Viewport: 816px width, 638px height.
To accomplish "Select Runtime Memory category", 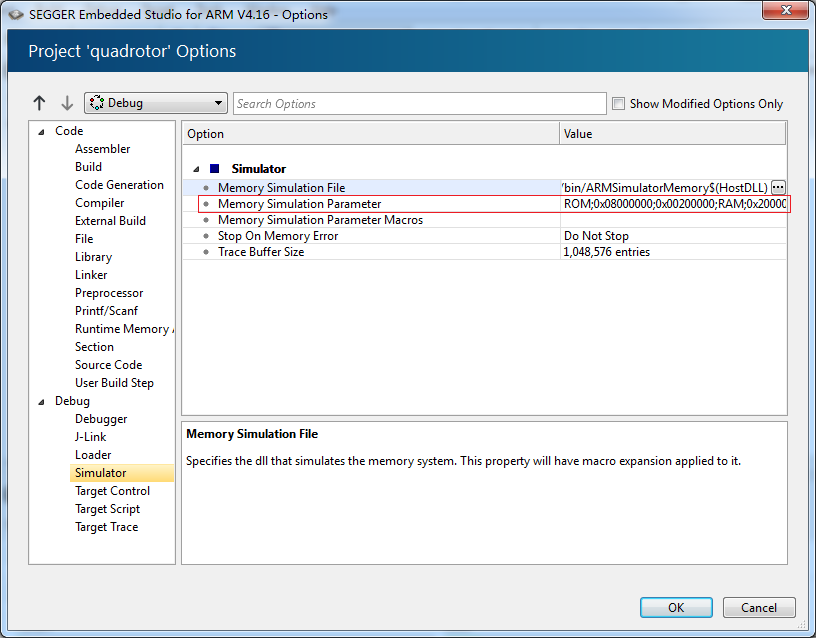I will (x=124, y=329).
